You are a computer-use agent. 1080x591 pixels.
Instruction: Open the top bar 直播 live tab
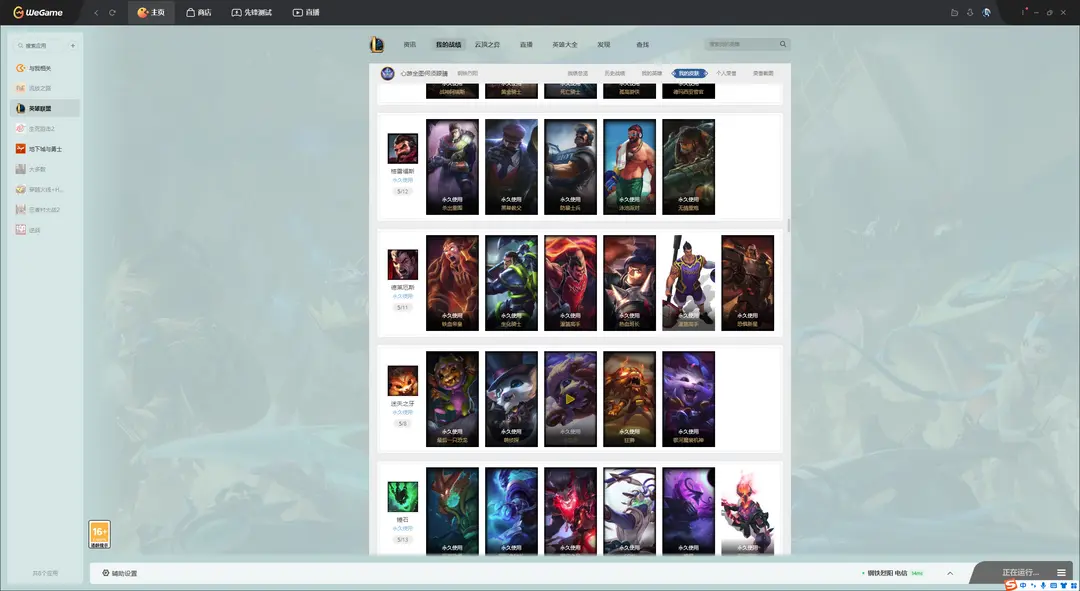tap(306, 12)
